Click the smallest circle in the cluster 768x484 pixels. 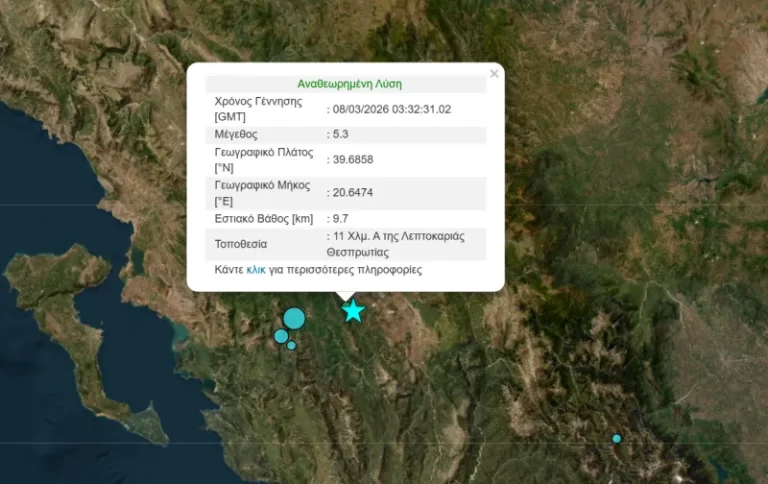coord(291,346)
